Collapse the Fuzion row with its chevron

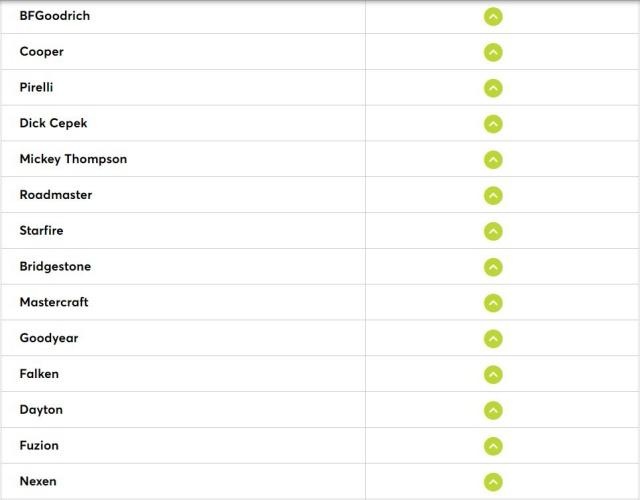(493, 446)
